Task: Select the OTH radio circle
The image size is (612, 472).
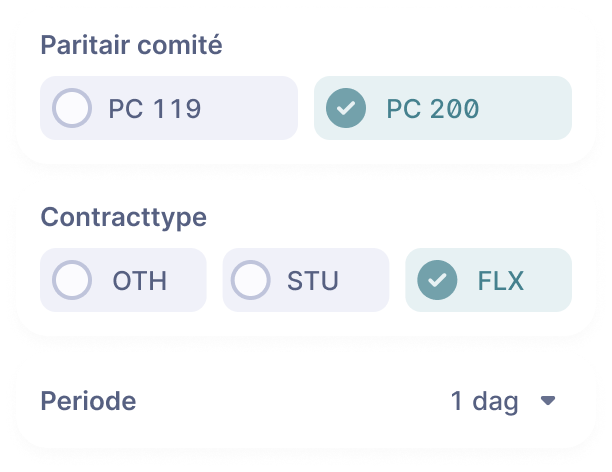Action: click(73, 280)
